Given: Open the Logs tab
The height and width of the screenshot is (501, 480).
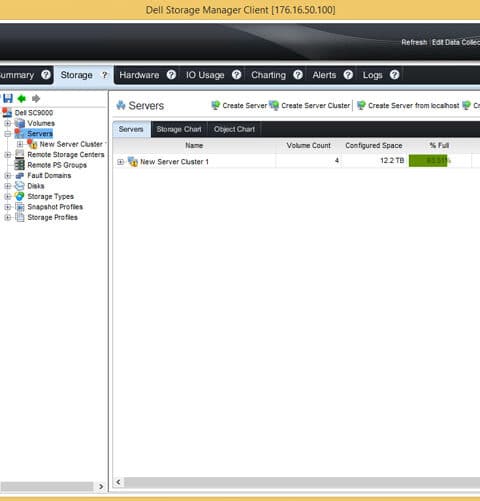Looking at the screenshot, I should pyautogui.click(x=372, y=75).
